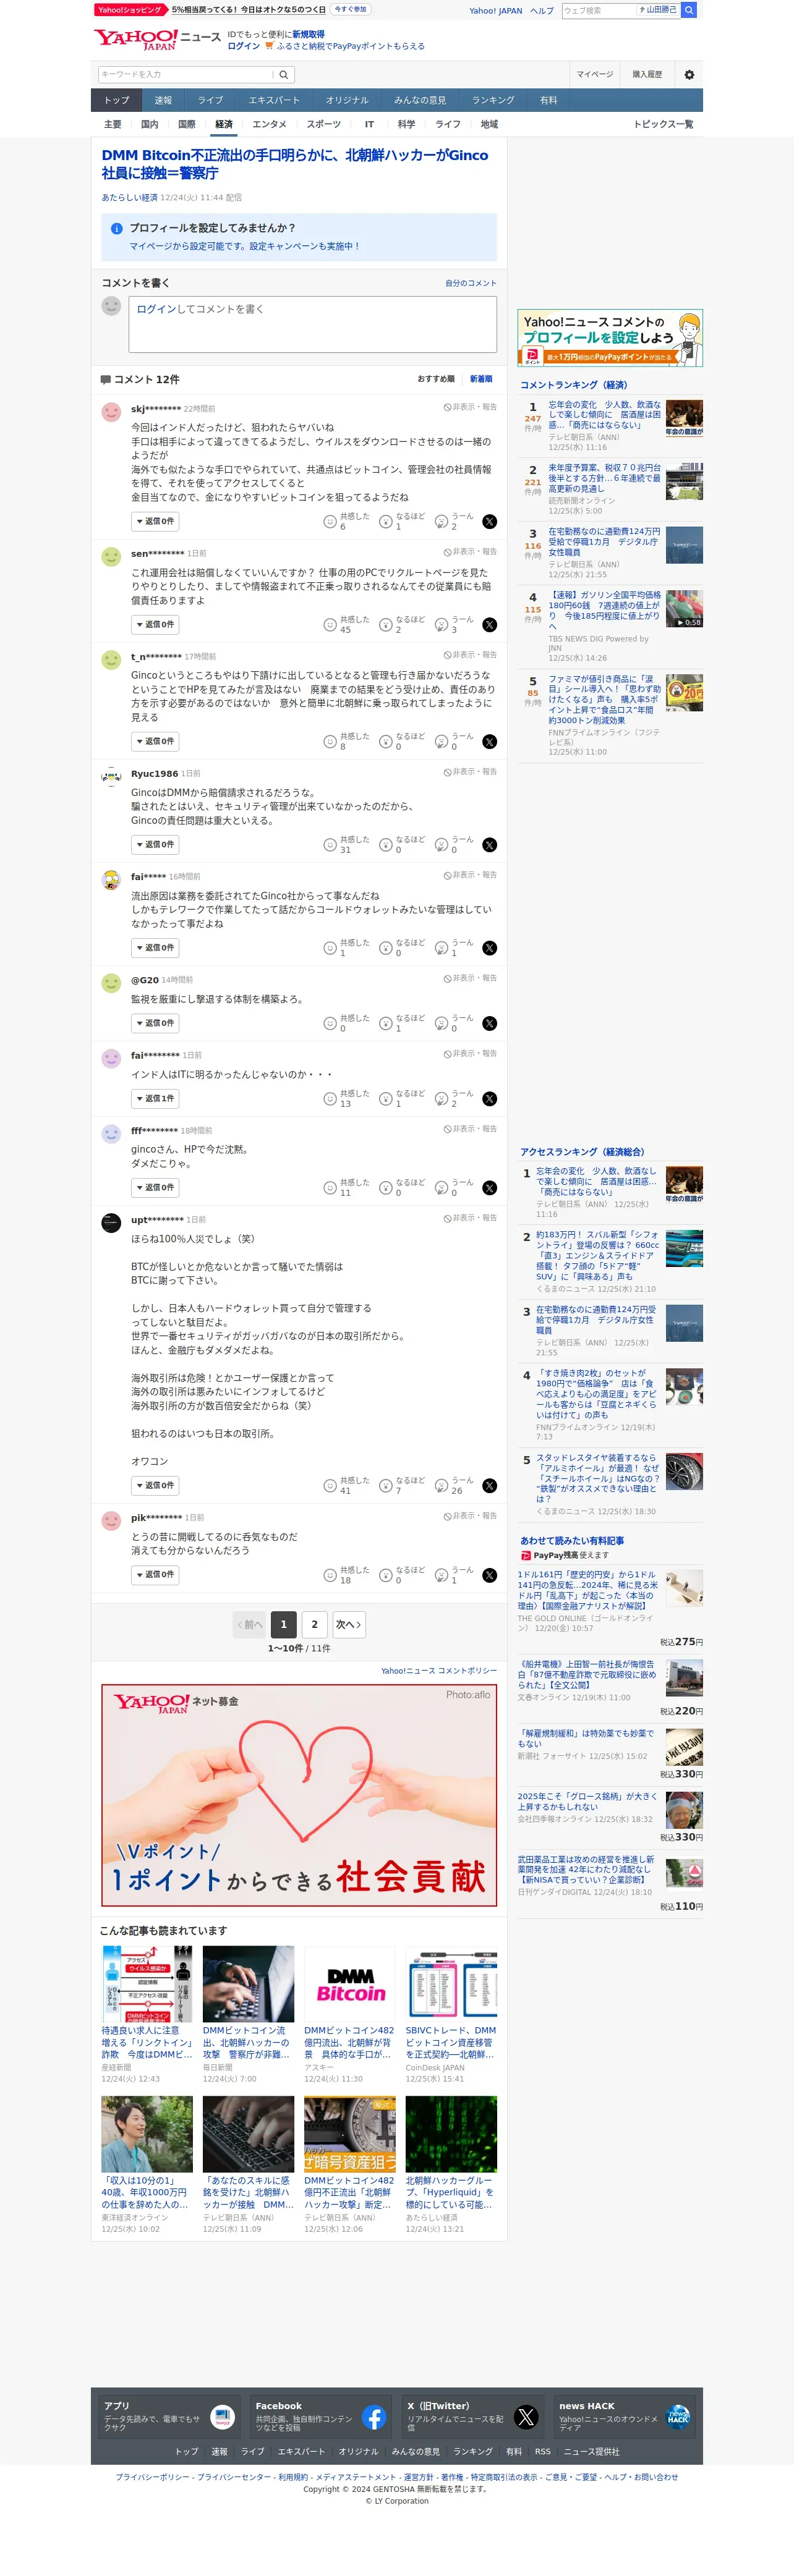This screenshot has height=2576, width=794.
Task: Share pik******** comment on X
Action: coord(489,1575)
